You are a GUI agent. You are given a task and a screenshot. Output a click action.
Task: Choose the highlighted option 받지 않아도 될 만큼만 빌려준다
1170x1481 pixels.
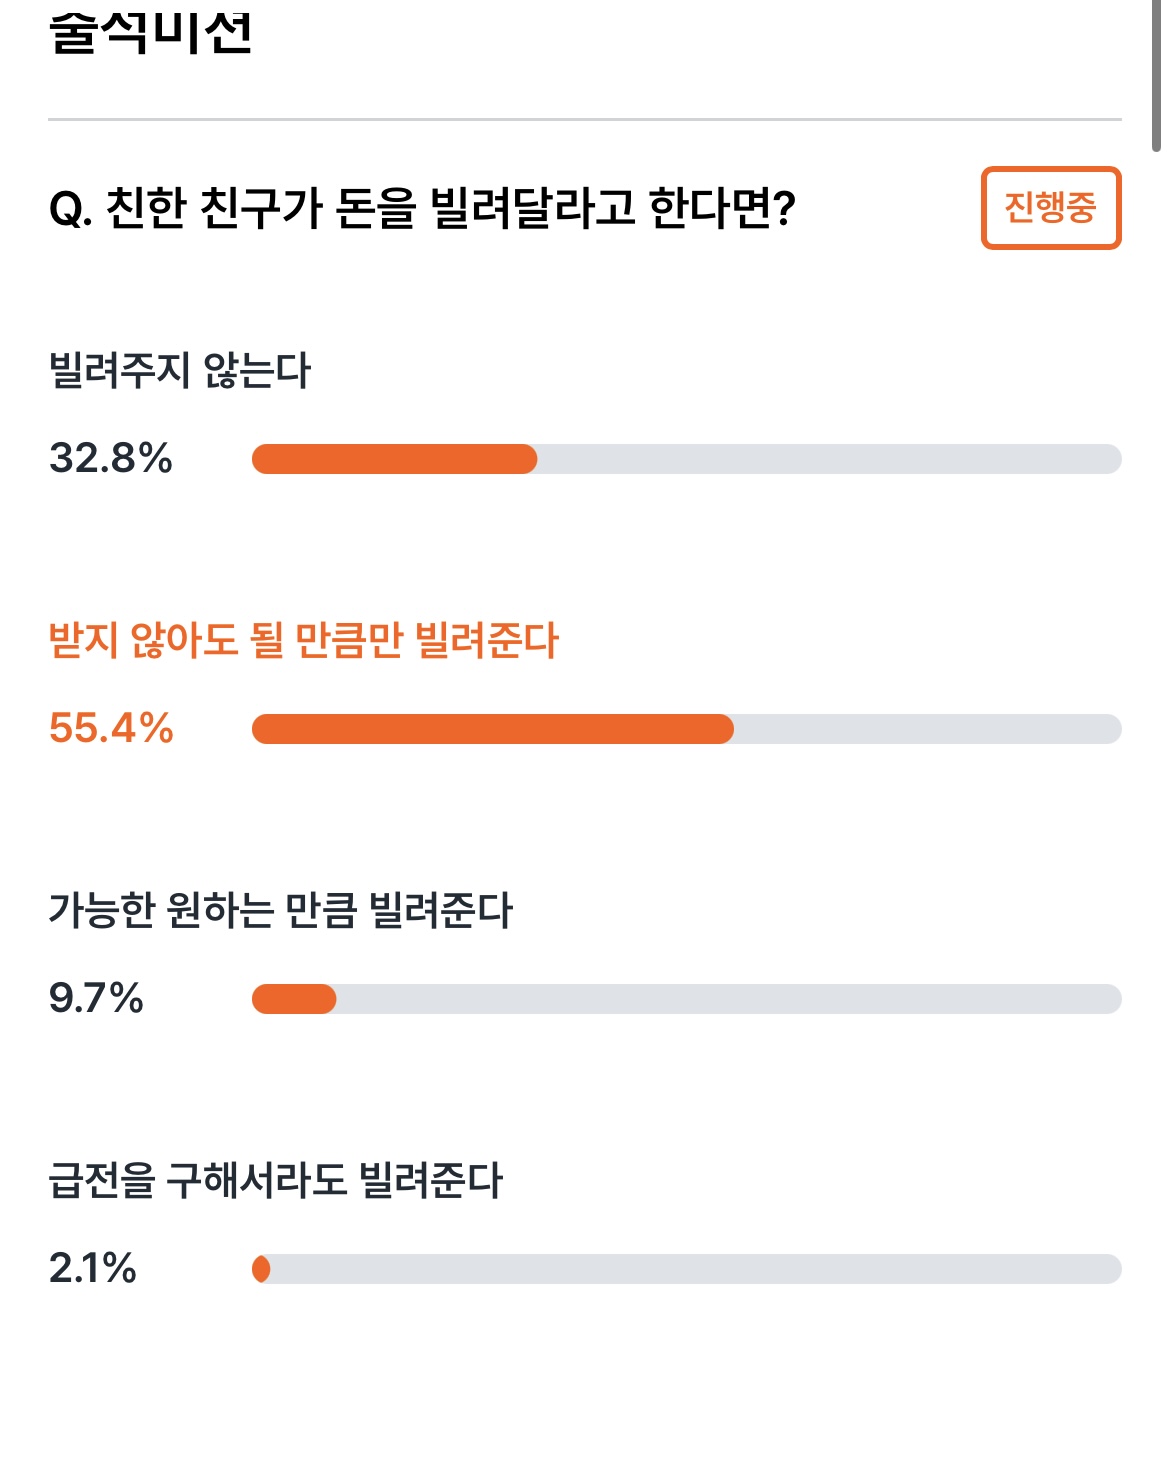304,641
